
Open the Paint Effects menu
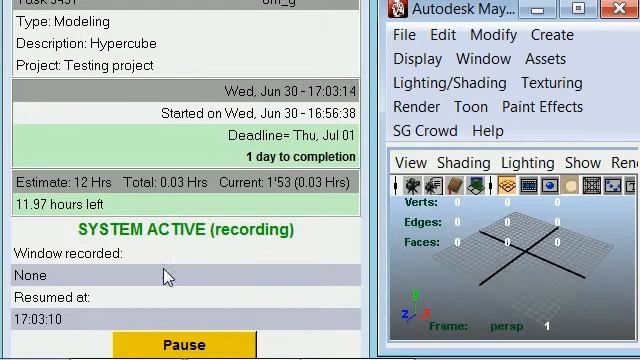[x=542, y=107]
